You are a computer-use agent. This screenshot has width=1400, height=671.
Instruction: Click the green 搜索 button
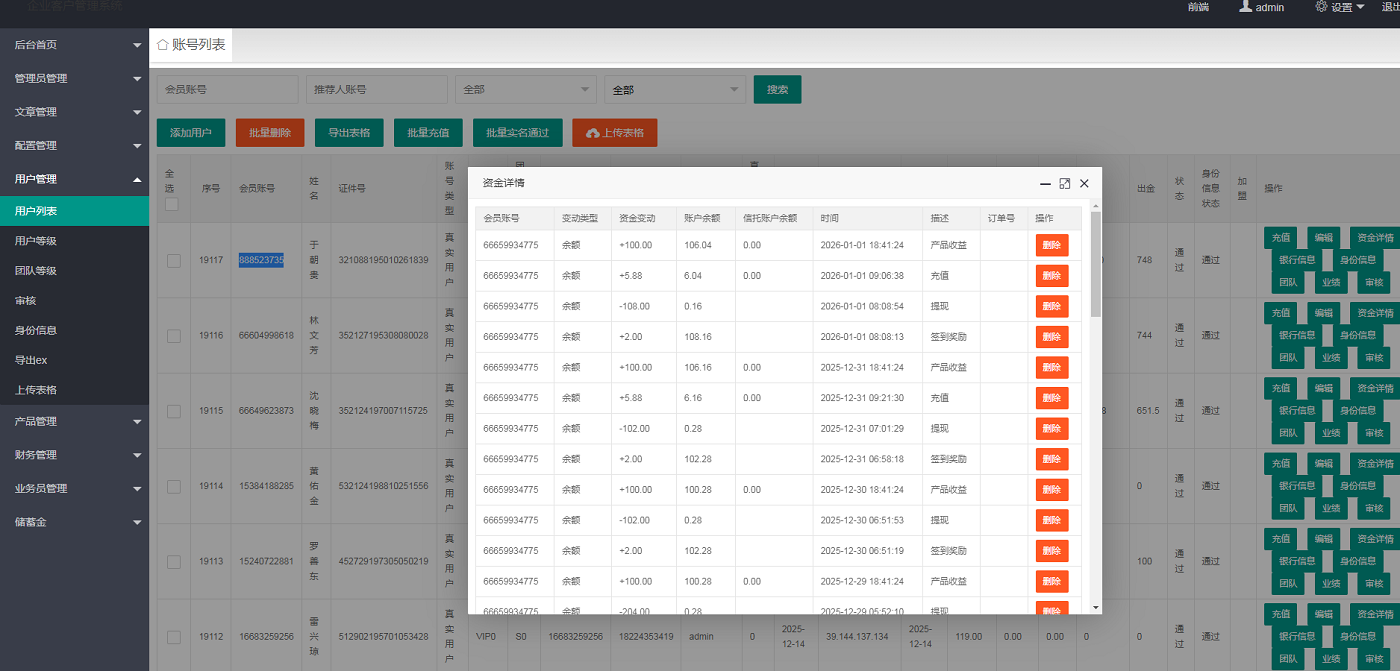[x=777, y=90]
